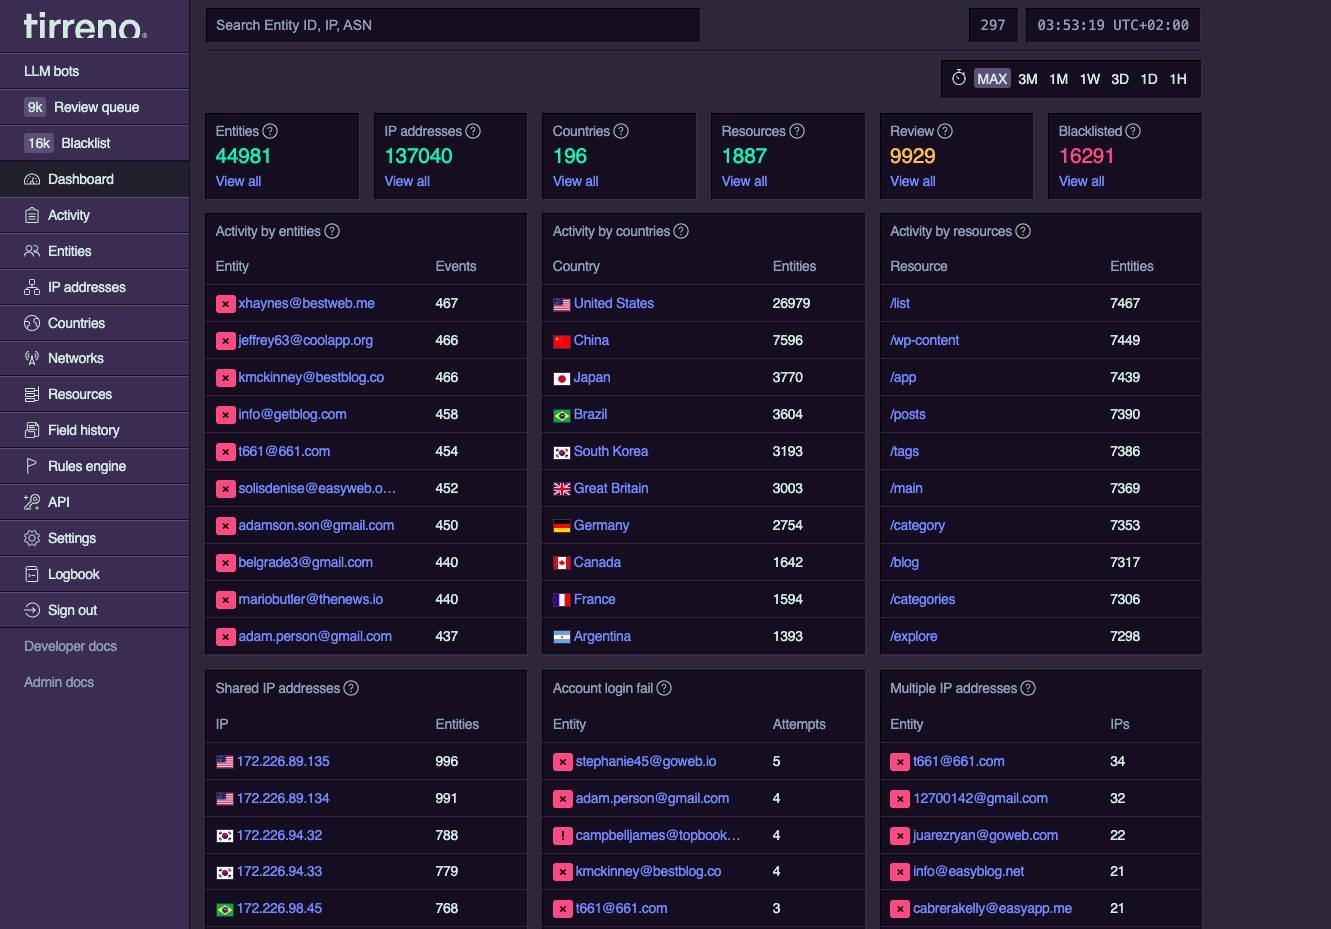Switch time range to 1W
The width and height of the screenshot is (1331, 929).
point(1090,79)
